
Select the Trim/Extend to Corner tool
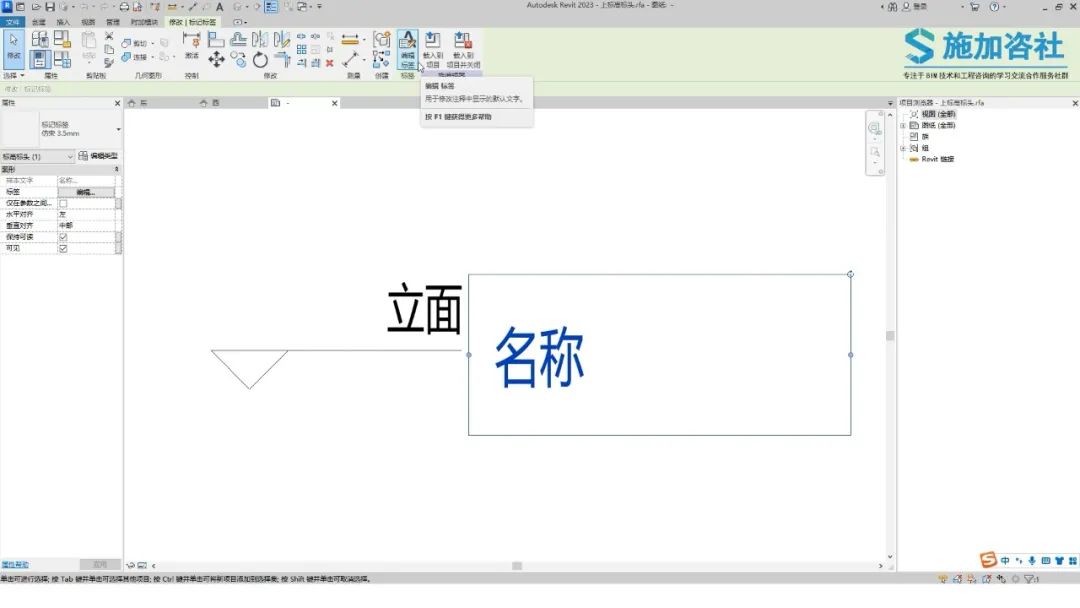[282, 60]
